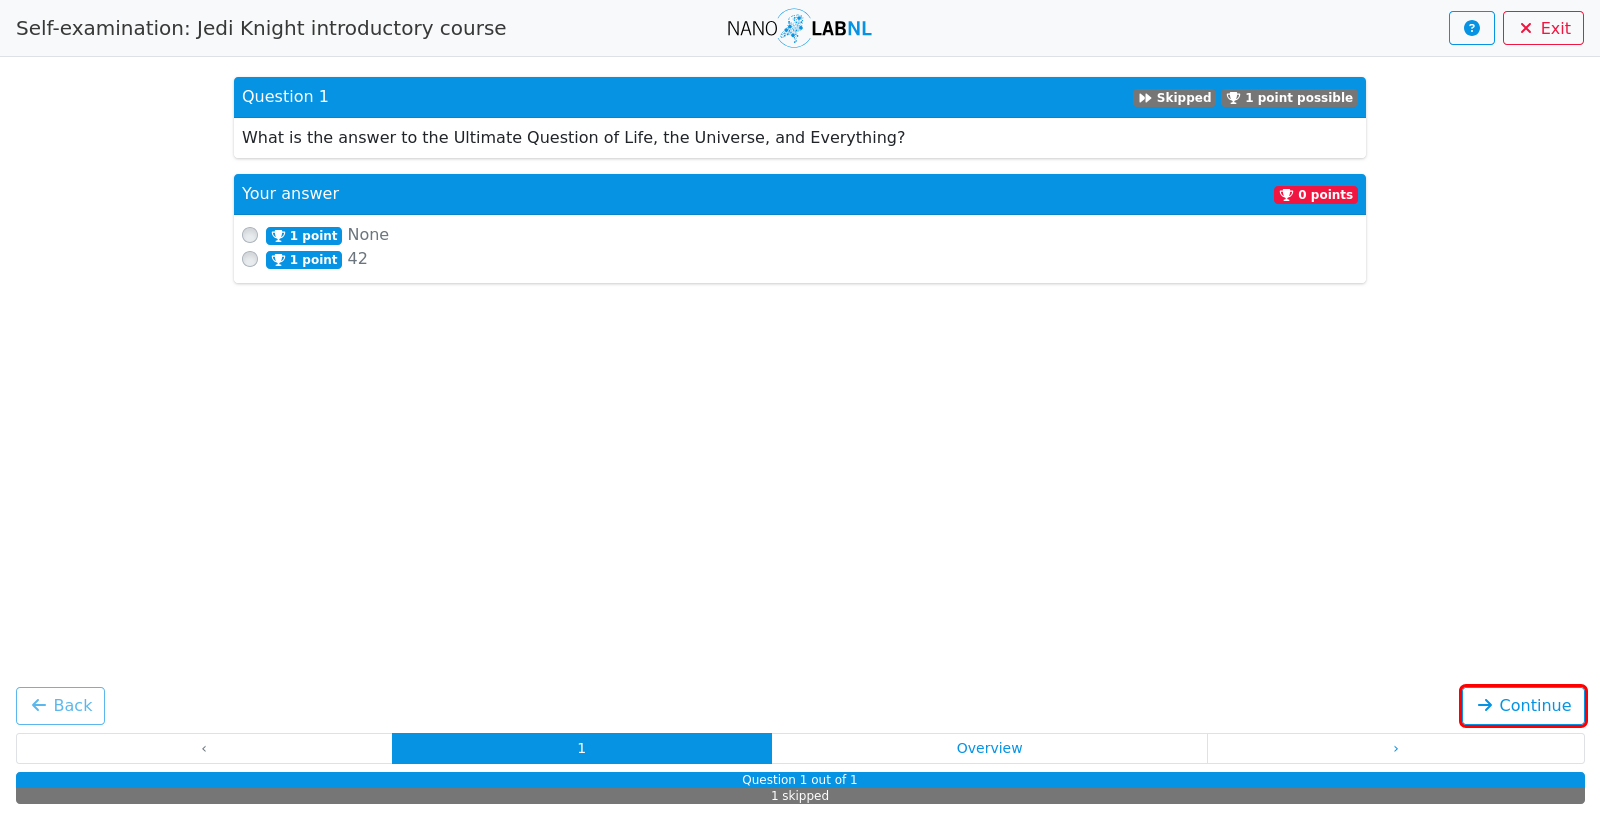Go to previous page chevron in pager
This screenshot has height=814, width=1600.
pos(204,748)
